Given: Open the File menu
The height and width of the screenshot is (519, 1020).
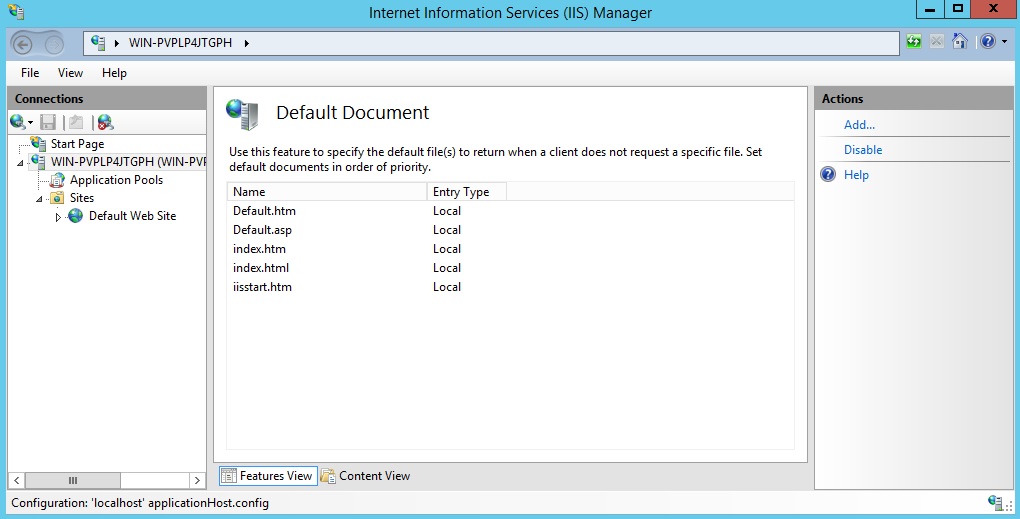Looking at the screenshot, I should pos(30,73).
